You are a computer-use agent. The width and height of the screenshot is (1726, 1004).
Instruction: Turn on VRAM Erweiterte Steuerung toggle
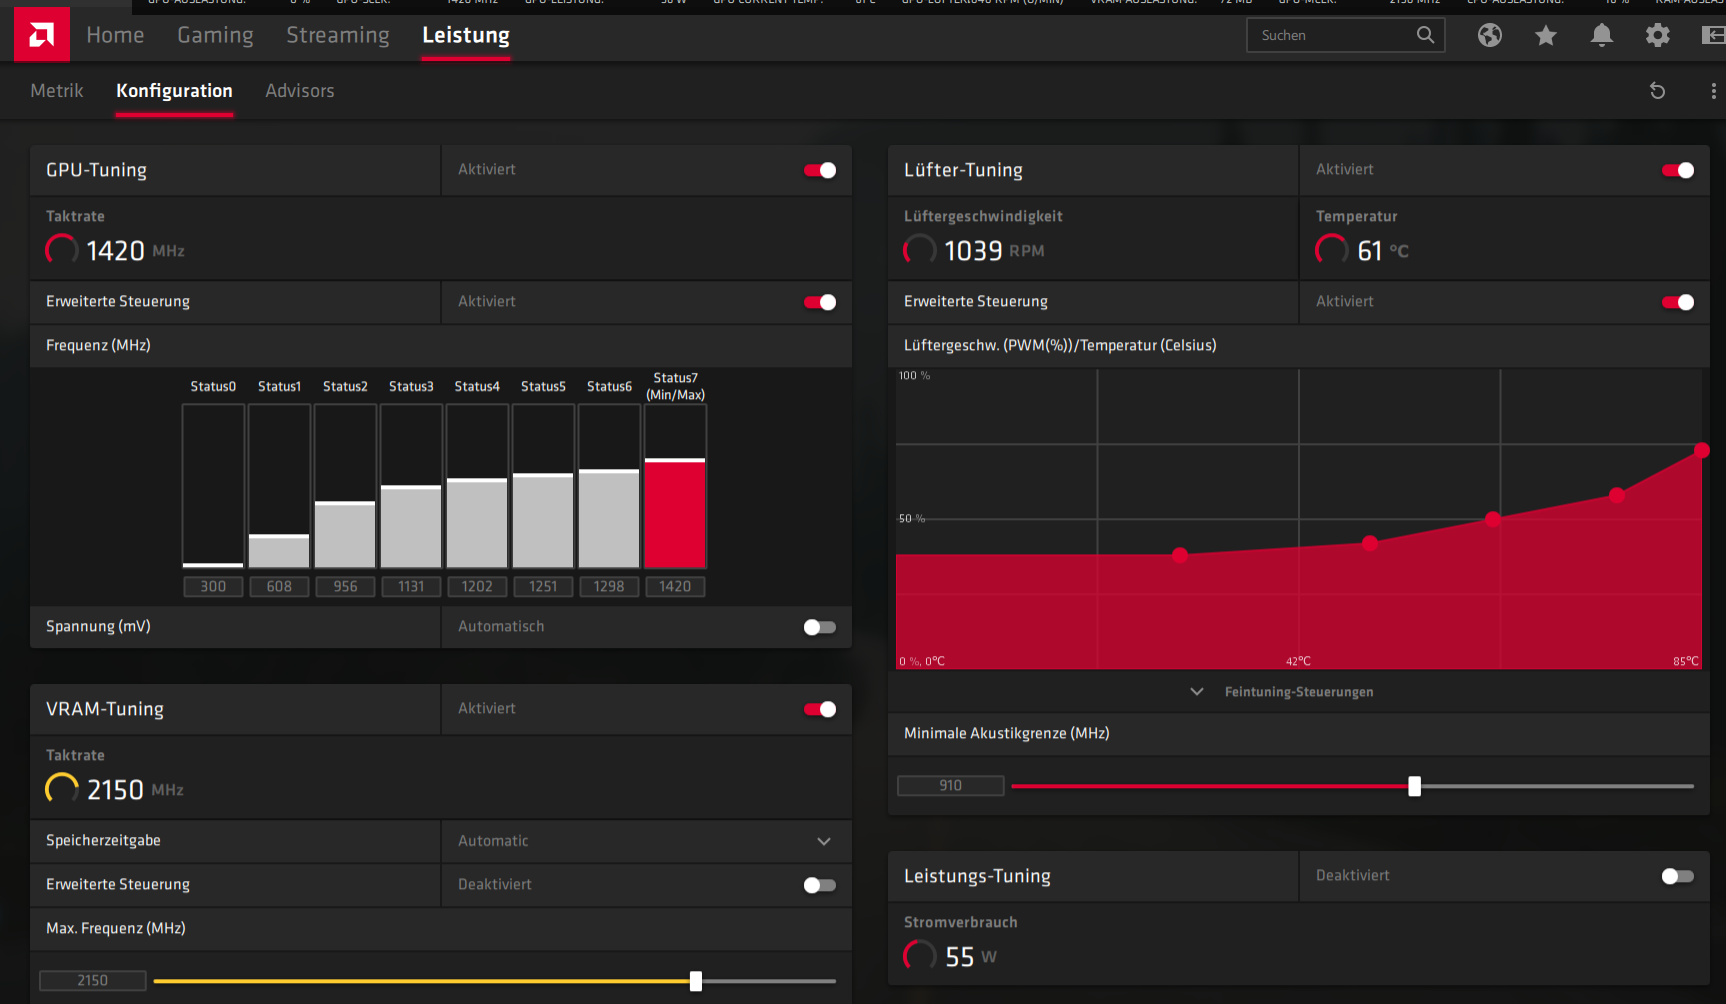point(820,885)
